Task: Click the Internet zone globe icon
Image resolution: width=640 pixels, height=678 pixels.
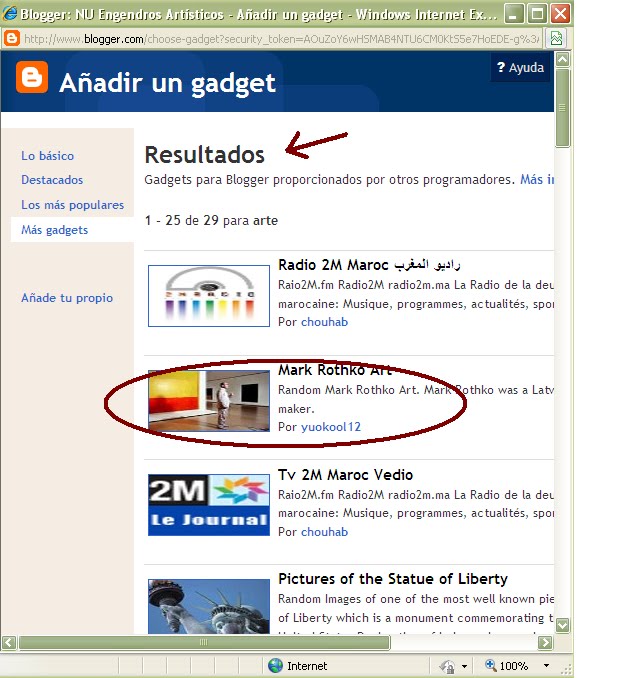Action: coord(275,665)
